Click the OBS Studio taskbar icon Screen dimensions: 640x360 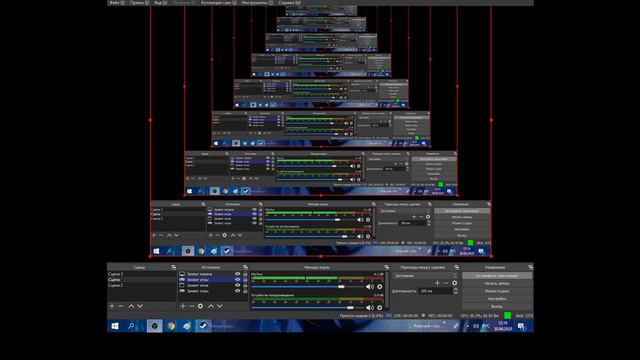pyautogui.click(x=154, y=326)
